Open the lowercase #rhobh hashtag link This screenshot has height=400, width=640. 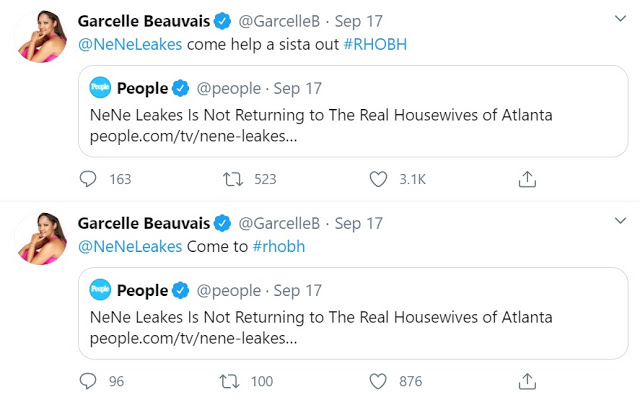click(279, 246)
